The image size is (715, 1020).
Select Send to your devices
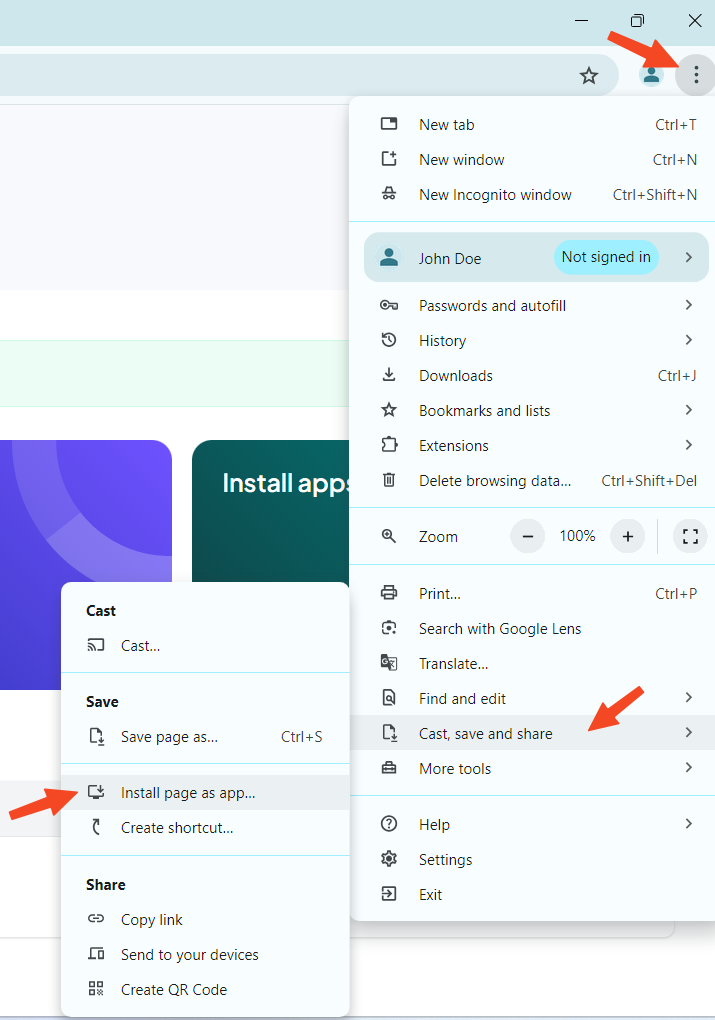tap(189, 954)
